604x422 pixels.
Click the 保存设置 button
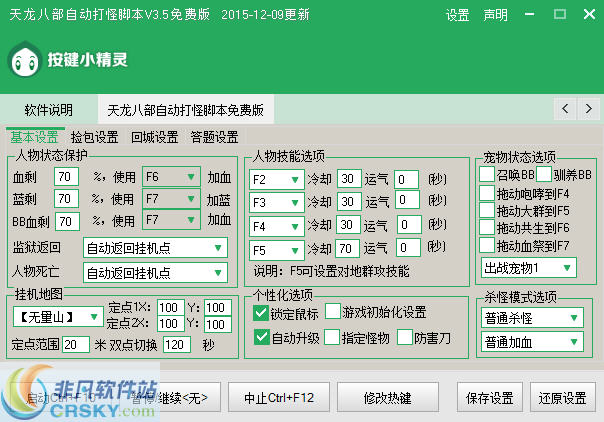coord(490,397)
